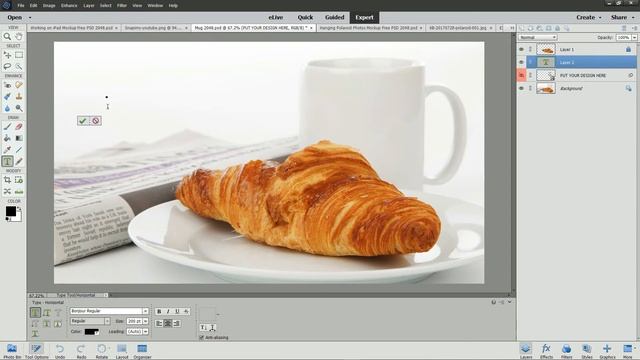Screen dimensions: 640x360
Task: Select the Lasso tool
Action: (x=7, y=66)
